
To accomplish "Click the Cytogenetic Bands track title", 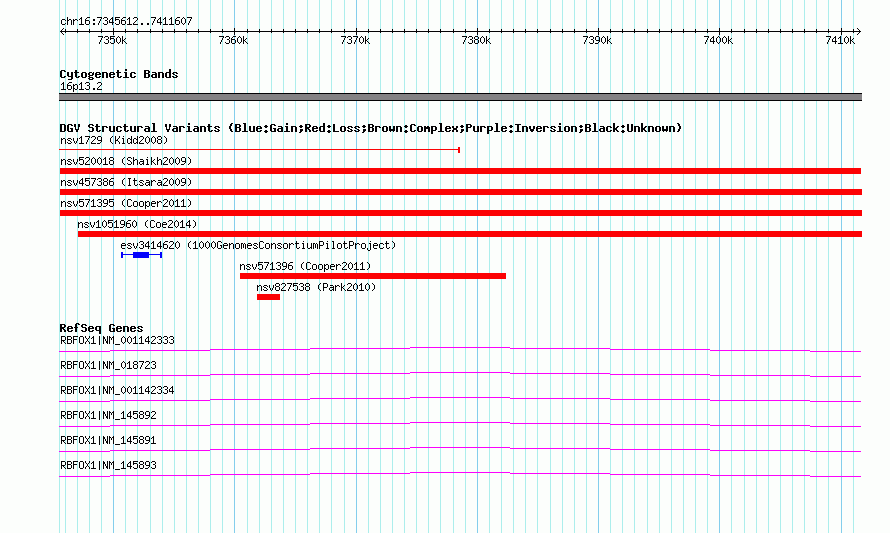I will click(x=119, y=74).
